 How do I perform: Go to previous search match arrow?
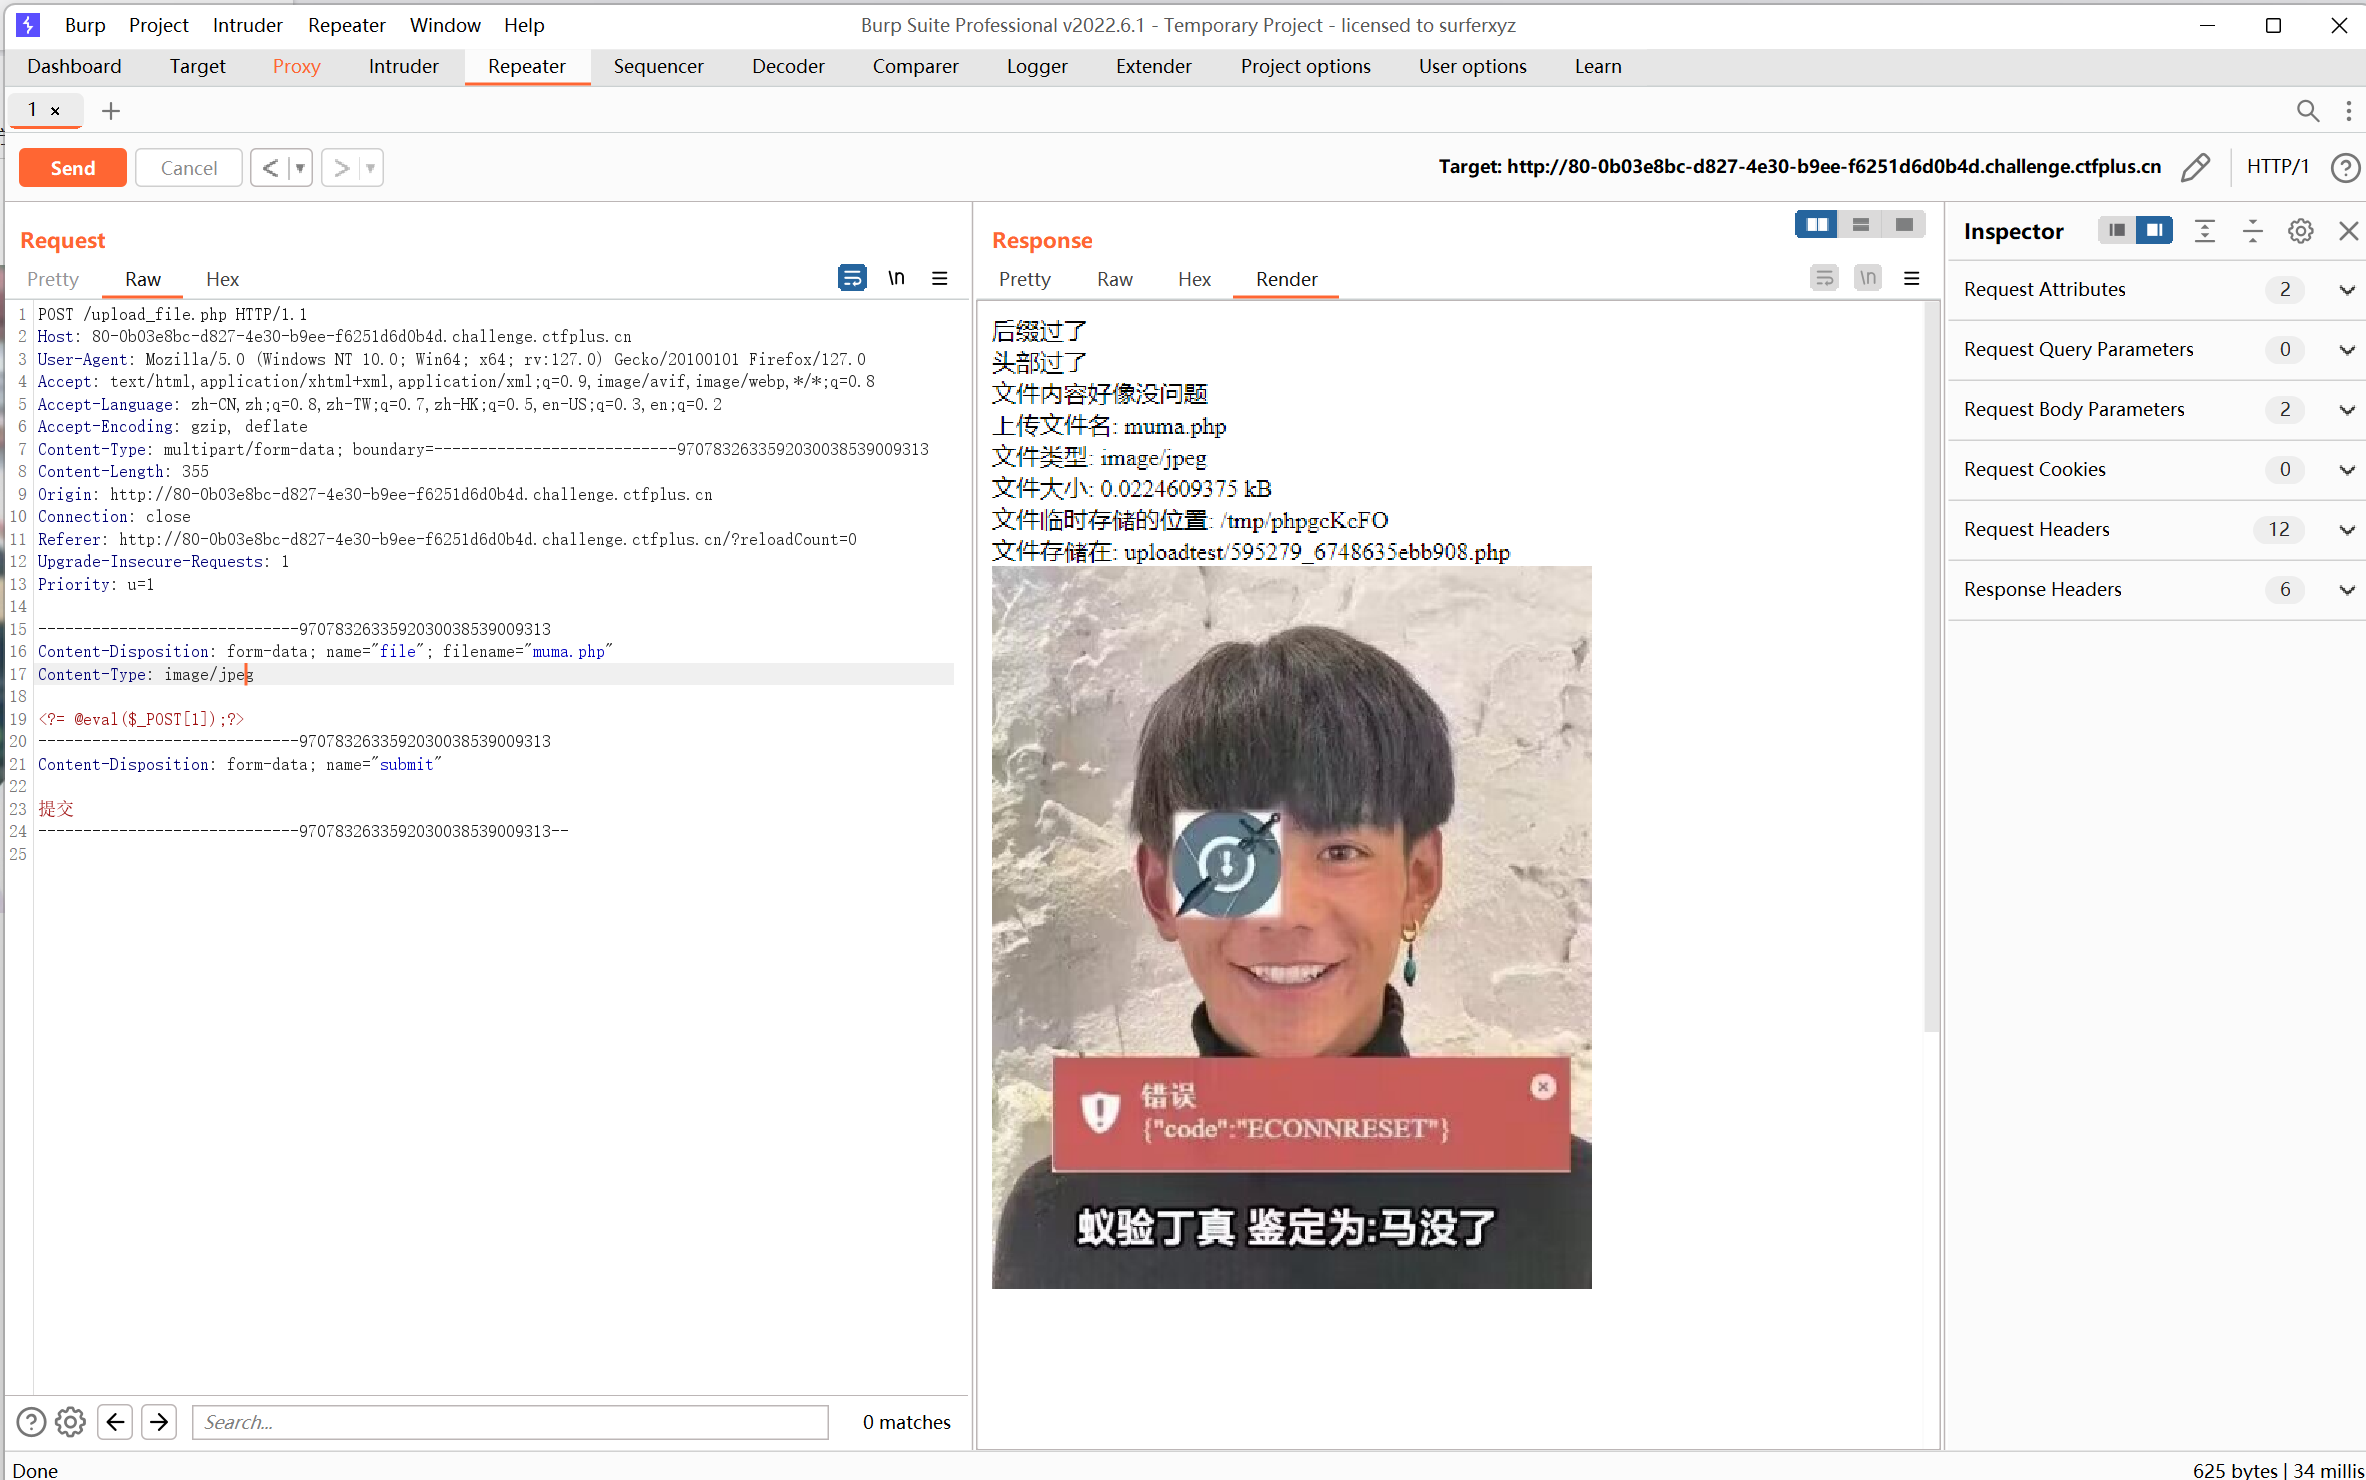click(115, 1421)
